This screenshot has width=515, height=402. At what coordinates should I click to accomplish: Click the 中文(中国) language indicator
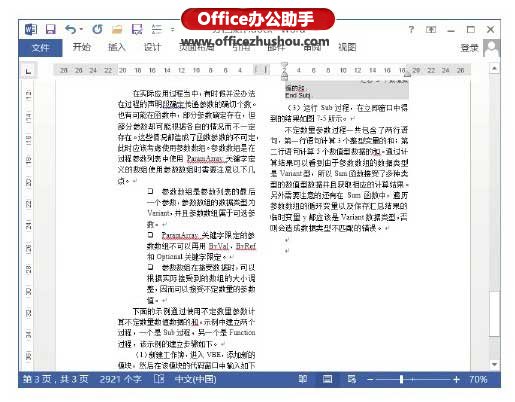click(195, 379)
